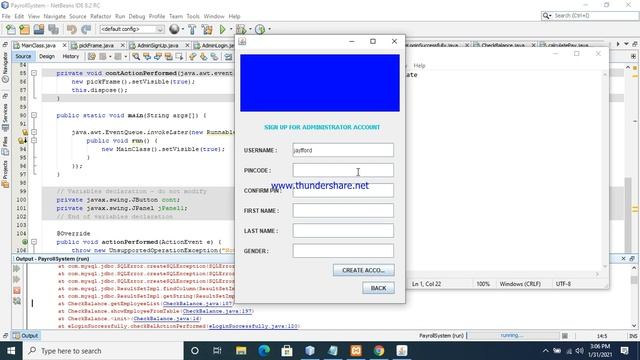Screen dimensions: 640x360
Task: Close the pickFrame.java editor tab
Action: pos(122,45)
